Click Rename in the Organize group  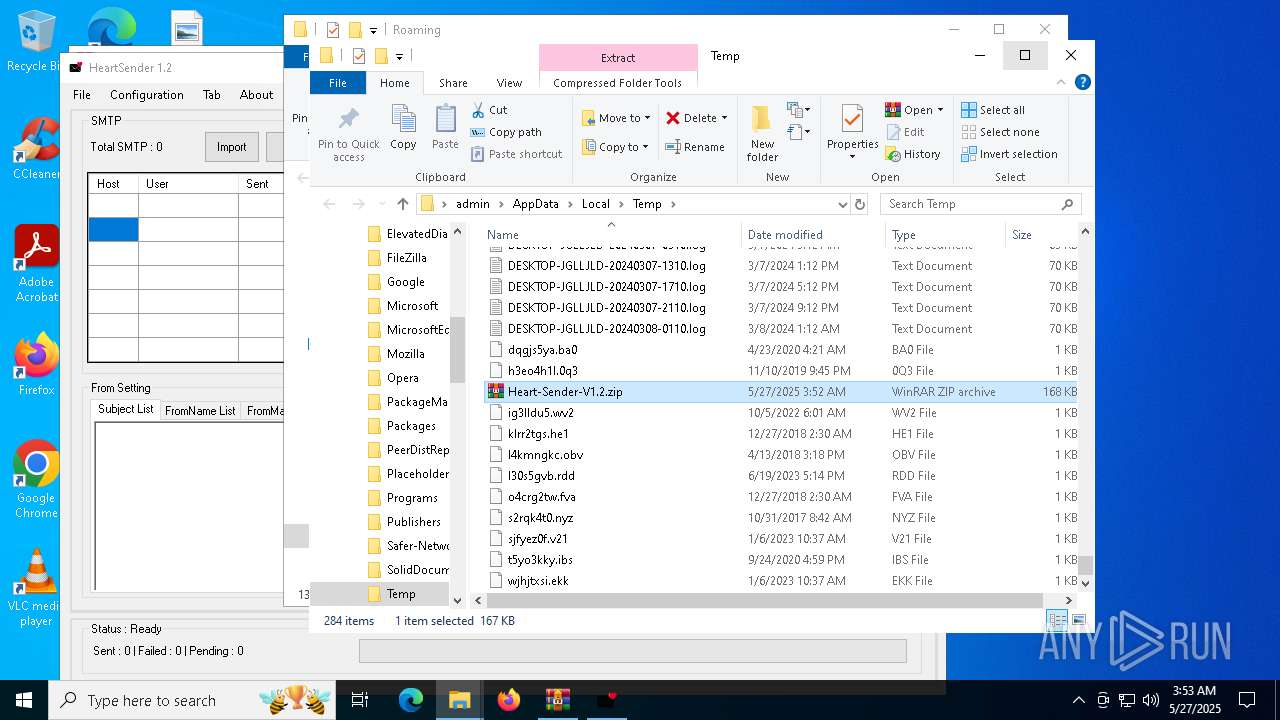pyautogui.click(x=695, y=147)
